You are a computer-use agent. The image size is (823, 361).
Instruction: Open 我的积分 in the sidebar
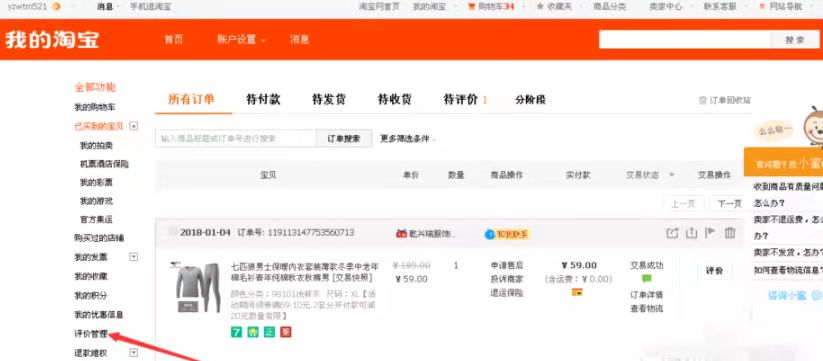click(91, 295)
